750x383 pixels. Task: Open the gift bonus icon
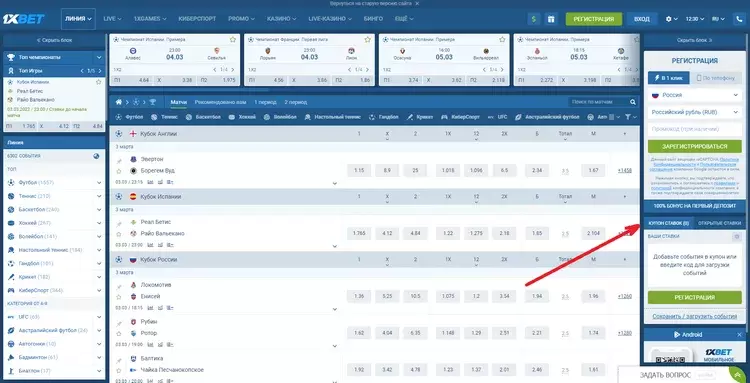click(551, 19)
